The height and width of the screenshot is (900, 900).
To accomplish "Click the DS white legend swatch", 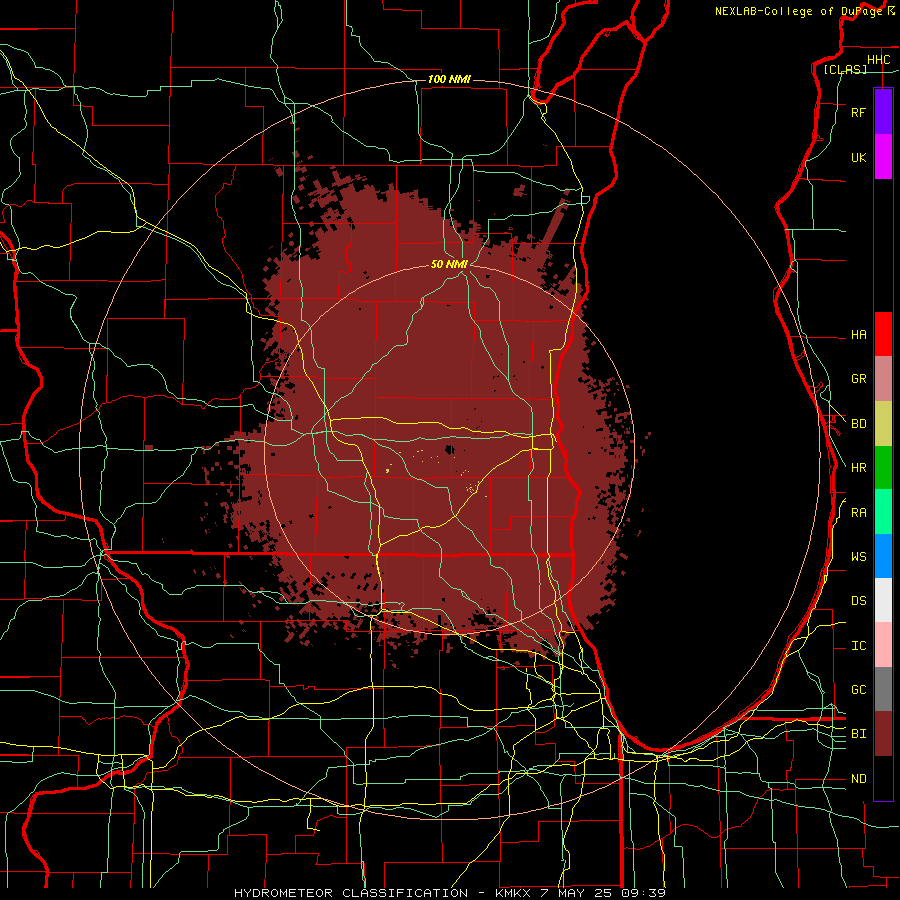I will point(883,600).
